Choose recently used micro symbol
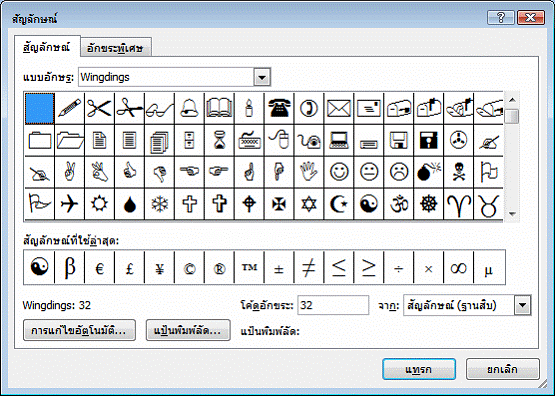555x396 pixels. pos(488,267)
